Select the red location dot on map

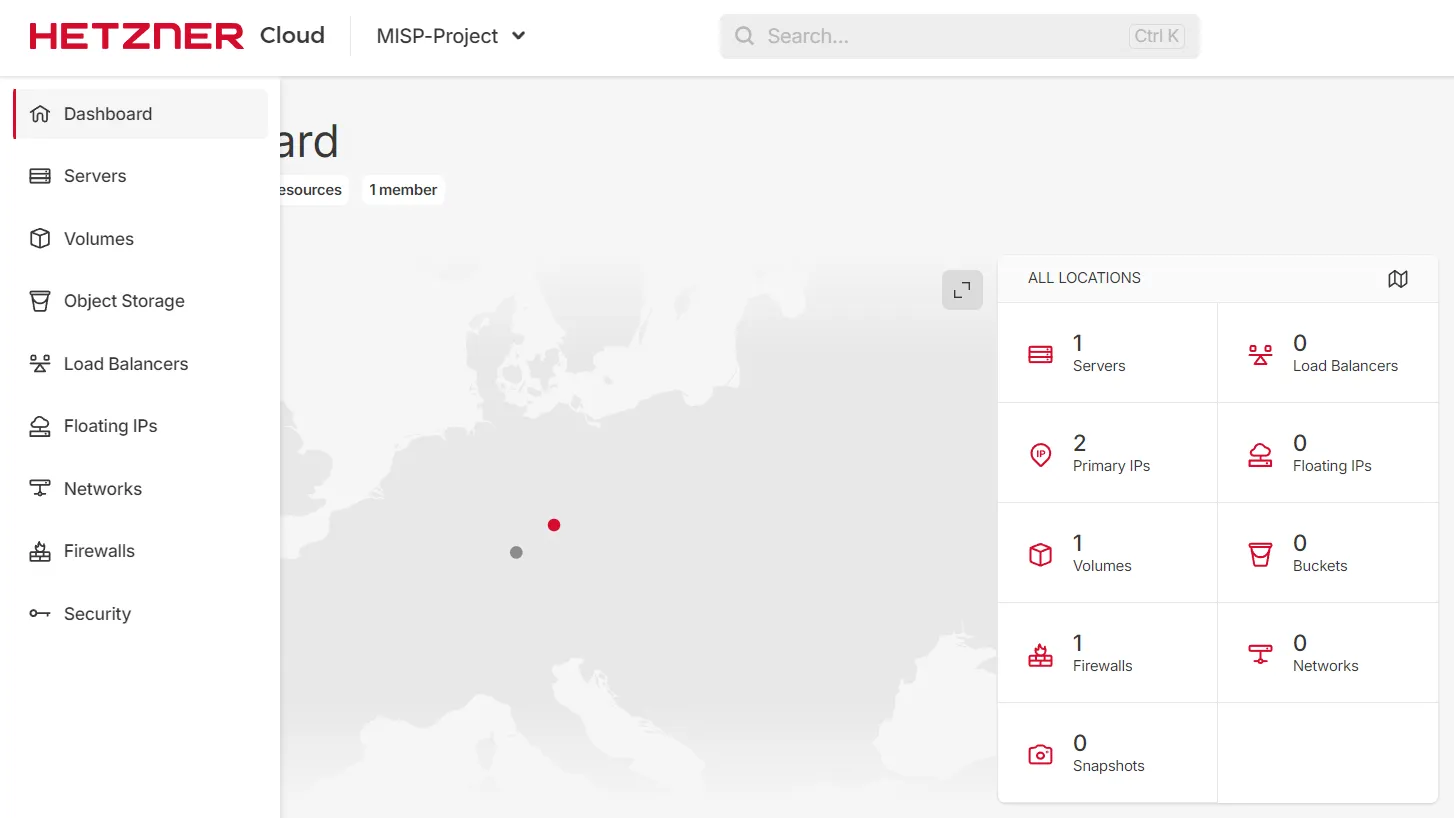[x=554, y=525]
